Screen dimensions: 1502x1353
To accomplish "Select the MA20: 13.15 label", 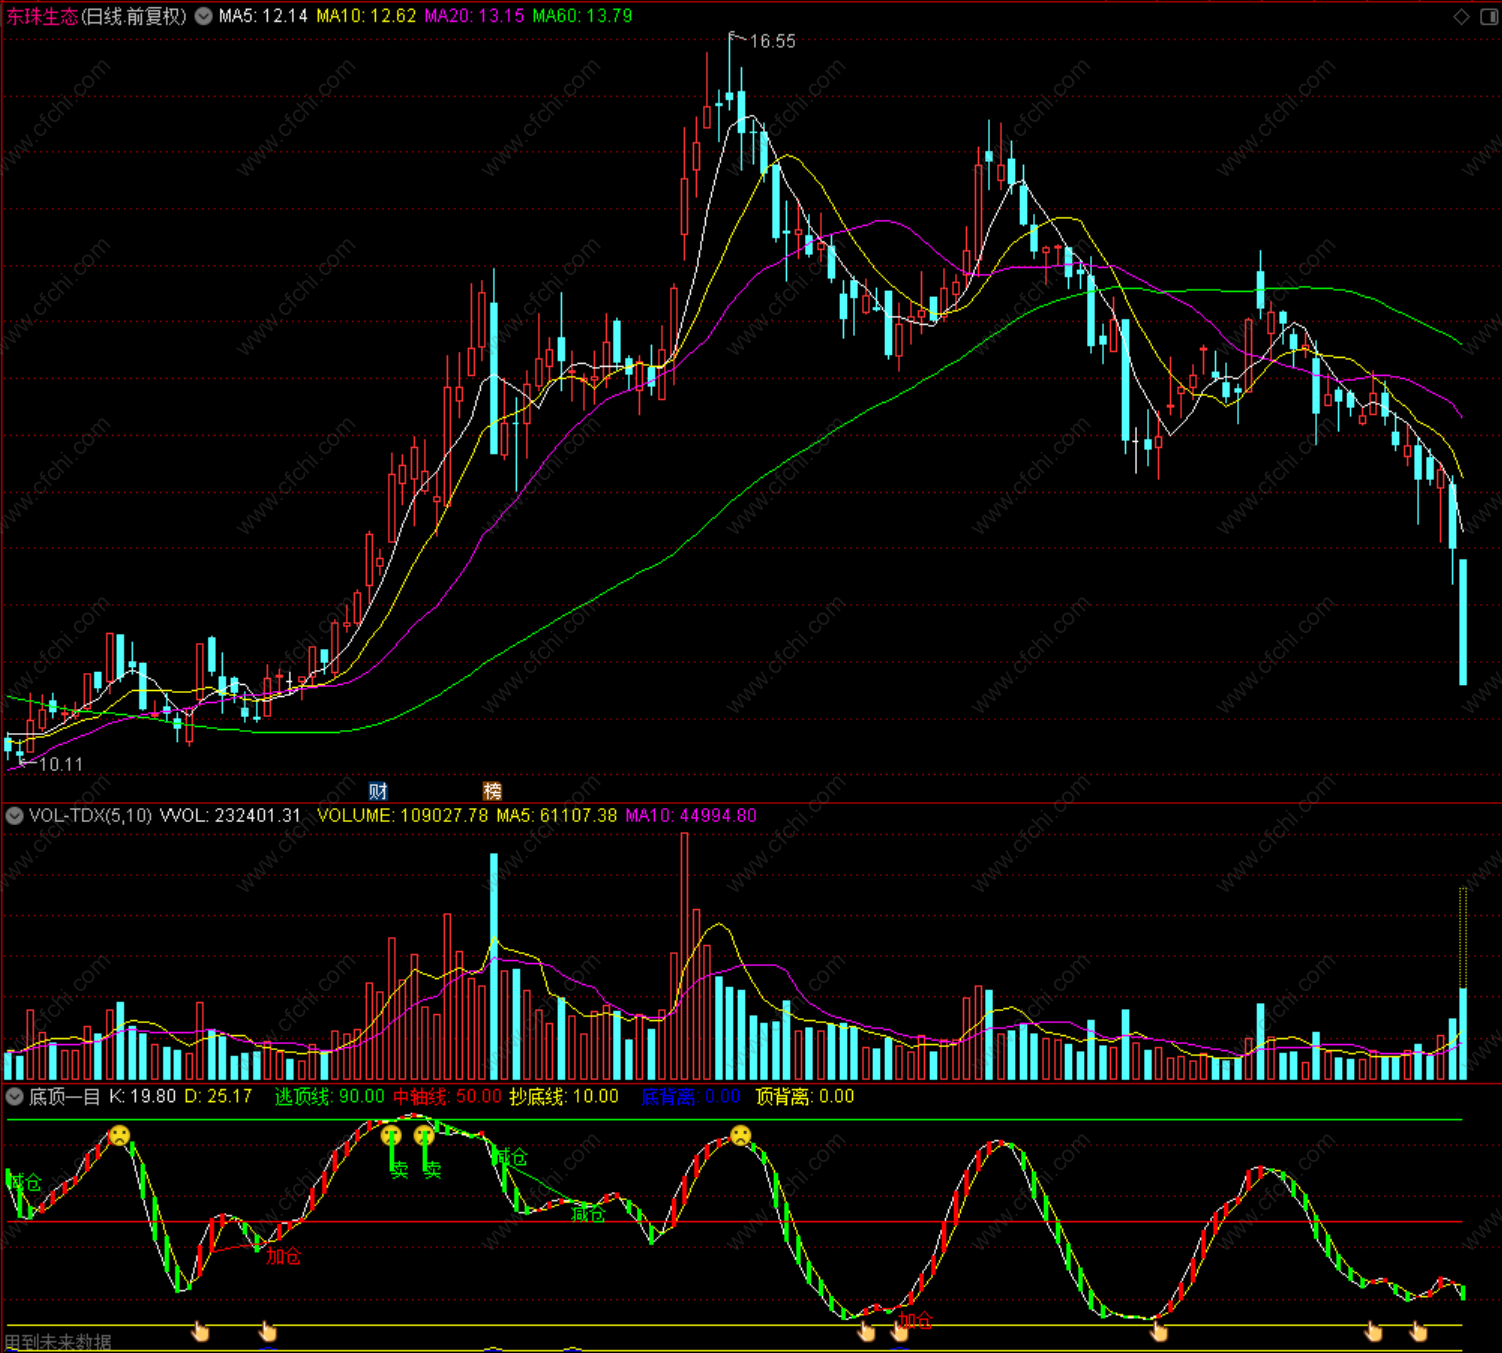I will click(x=474, y=16).
